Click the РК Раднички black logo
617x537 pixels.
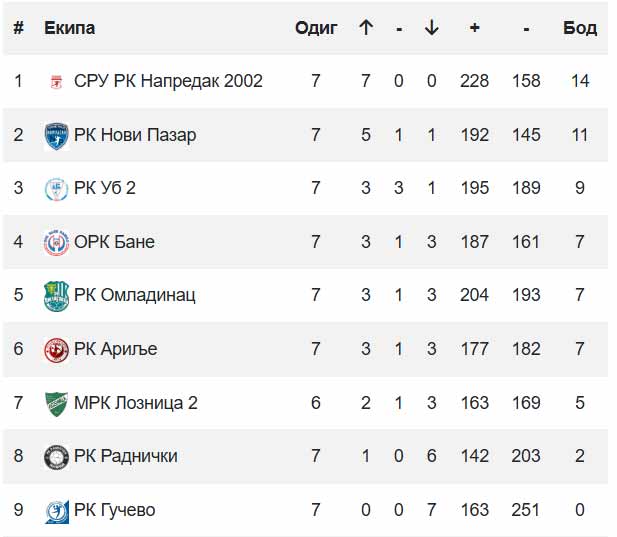56,456
